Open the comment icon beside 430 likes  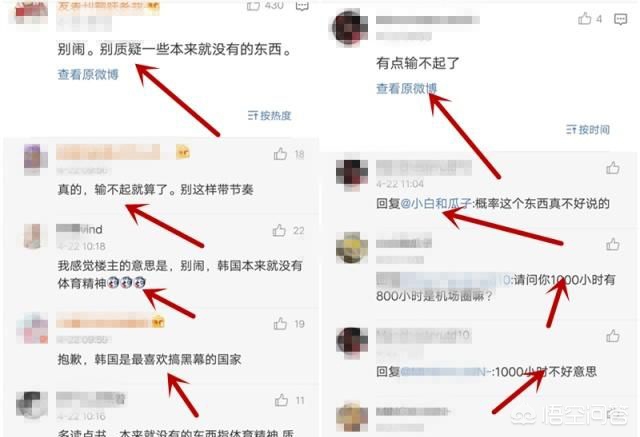pyautogui.click(x=302, y=5)
